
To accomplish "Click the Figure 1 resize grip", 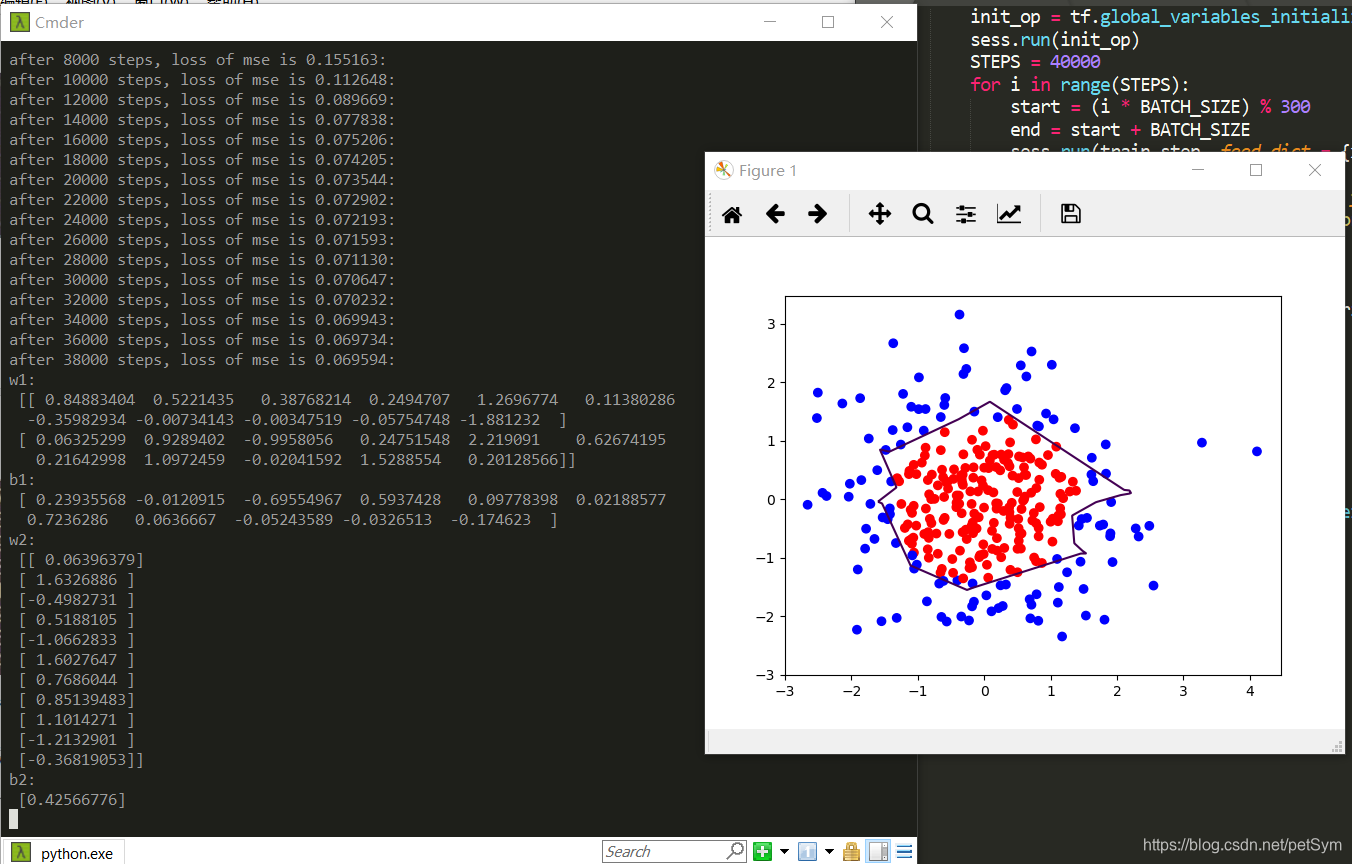I will click(1337, 746).
